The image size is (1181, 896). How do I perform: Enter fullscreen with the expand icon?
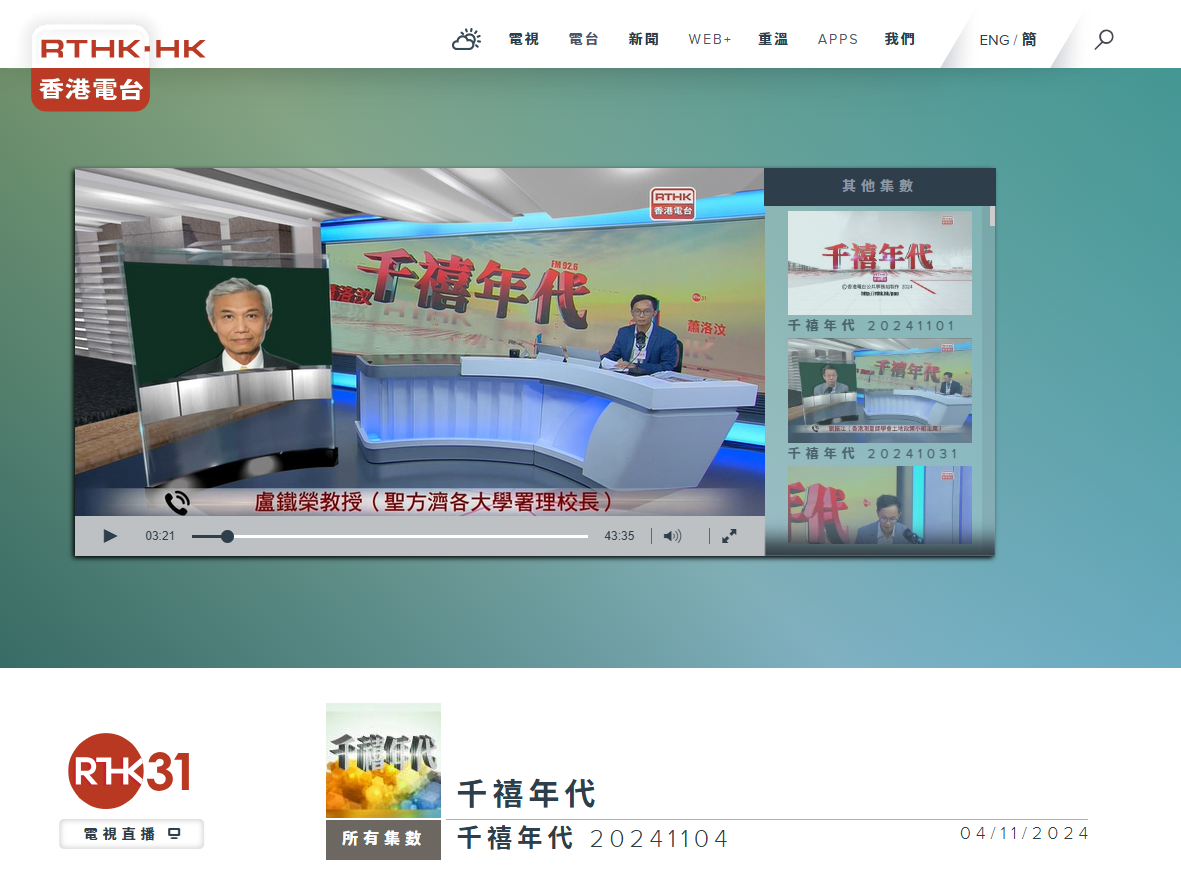click(x=729, y=536)
